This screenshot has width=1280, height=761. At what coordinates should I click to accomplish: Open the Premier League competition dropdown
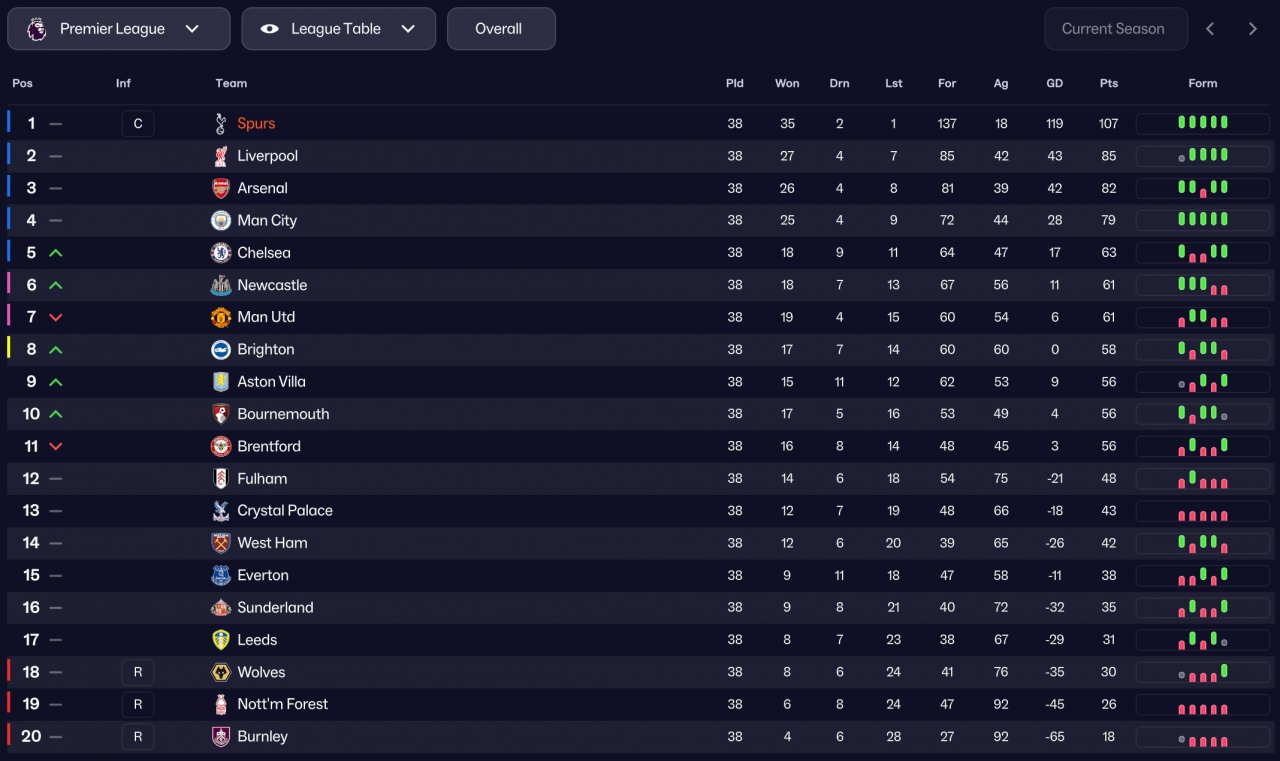point(119,29)
